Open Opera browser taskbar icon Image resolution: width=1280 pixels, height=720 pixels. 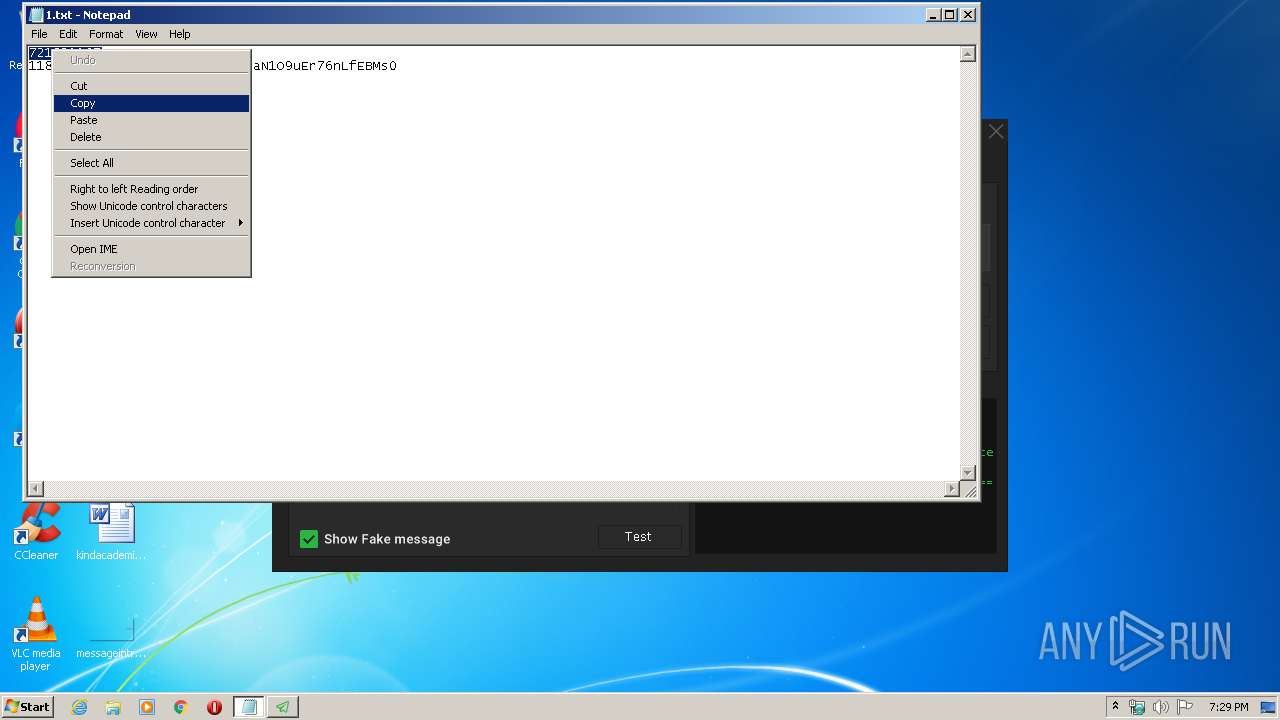click(214, 707)
